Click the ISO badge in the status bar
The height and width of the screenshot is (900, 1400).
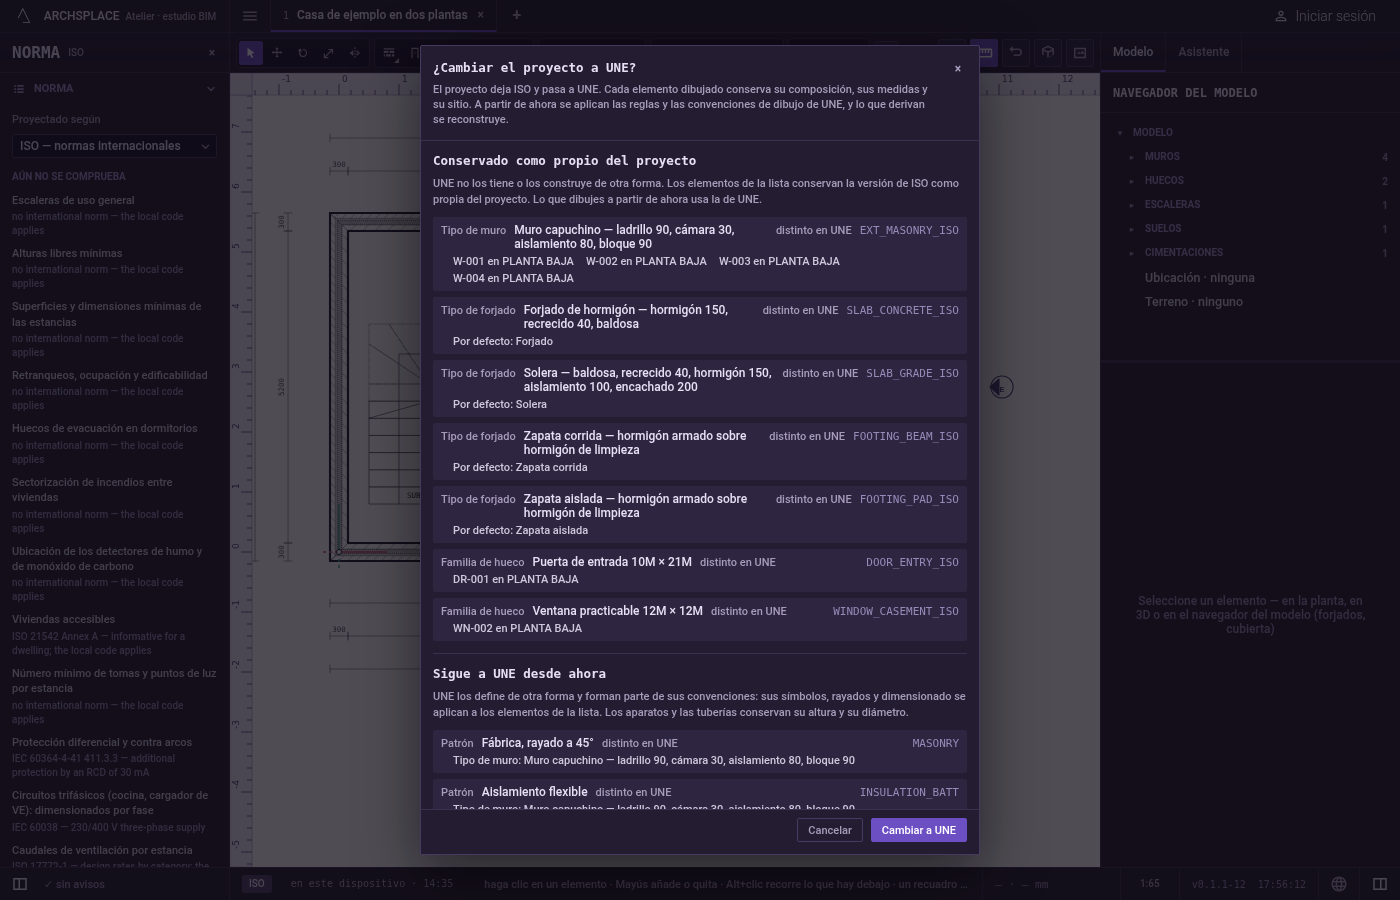tap(257, 884)
